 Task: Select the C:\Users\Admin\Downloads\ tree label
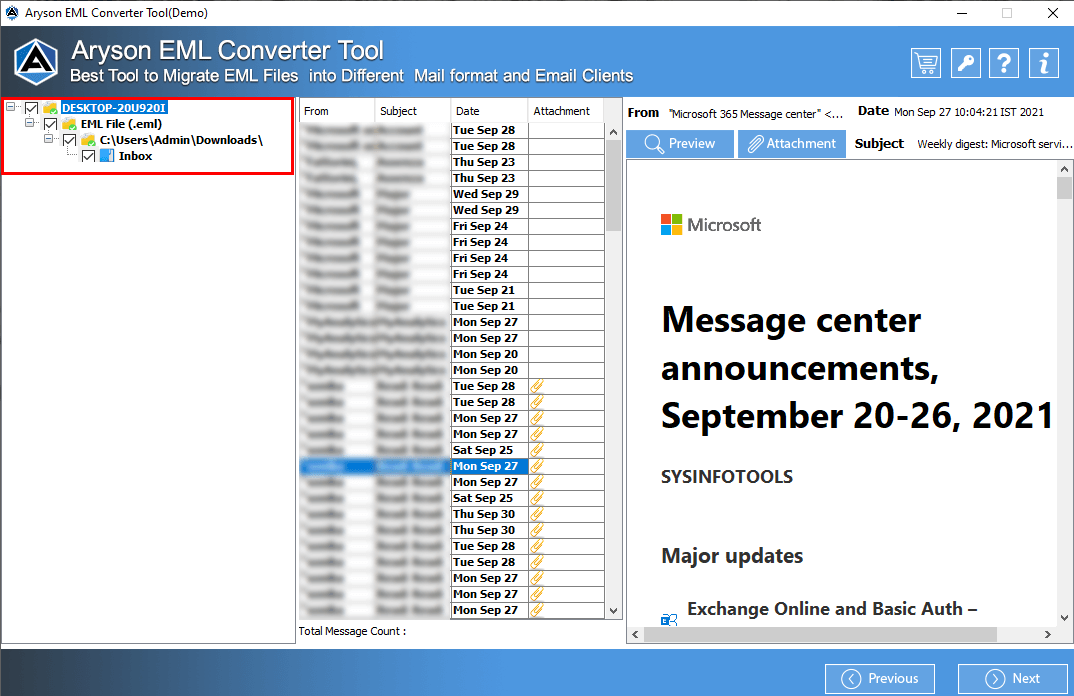point(182,140)
